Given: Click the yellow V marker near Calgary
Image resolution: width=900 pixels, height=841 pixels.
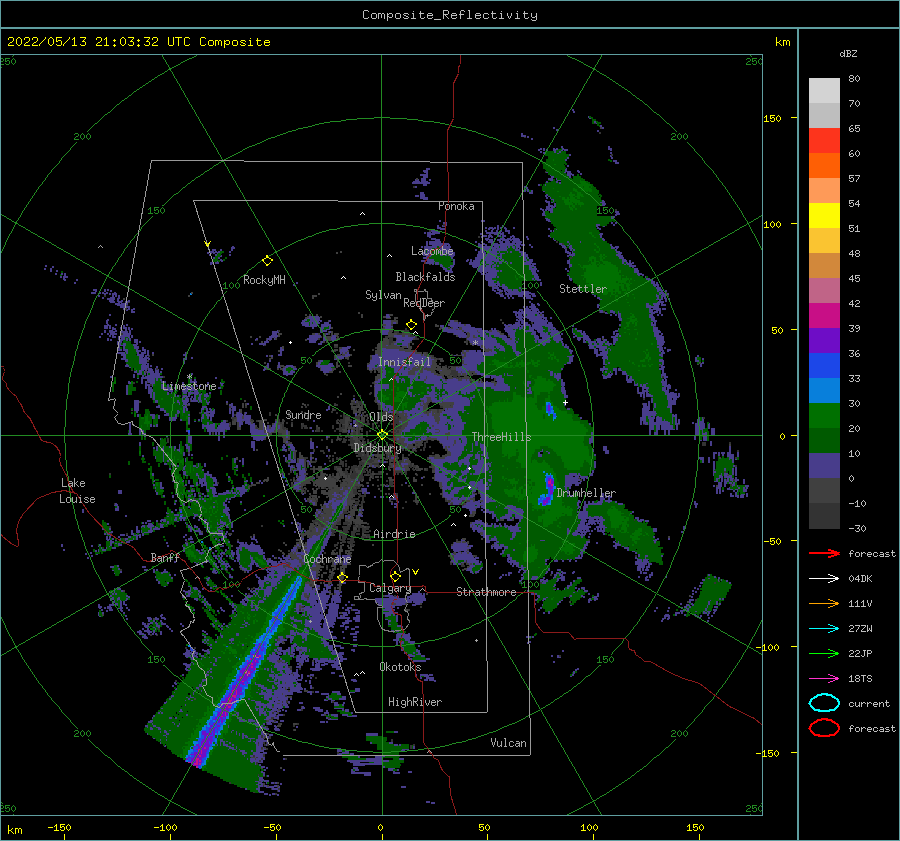Looking at the screenshot, I should [x=416, y=572].
